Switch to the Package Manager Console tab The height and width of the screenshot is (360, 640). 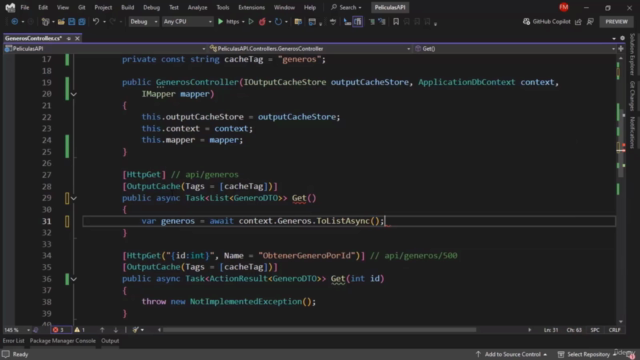pos(62,341)
